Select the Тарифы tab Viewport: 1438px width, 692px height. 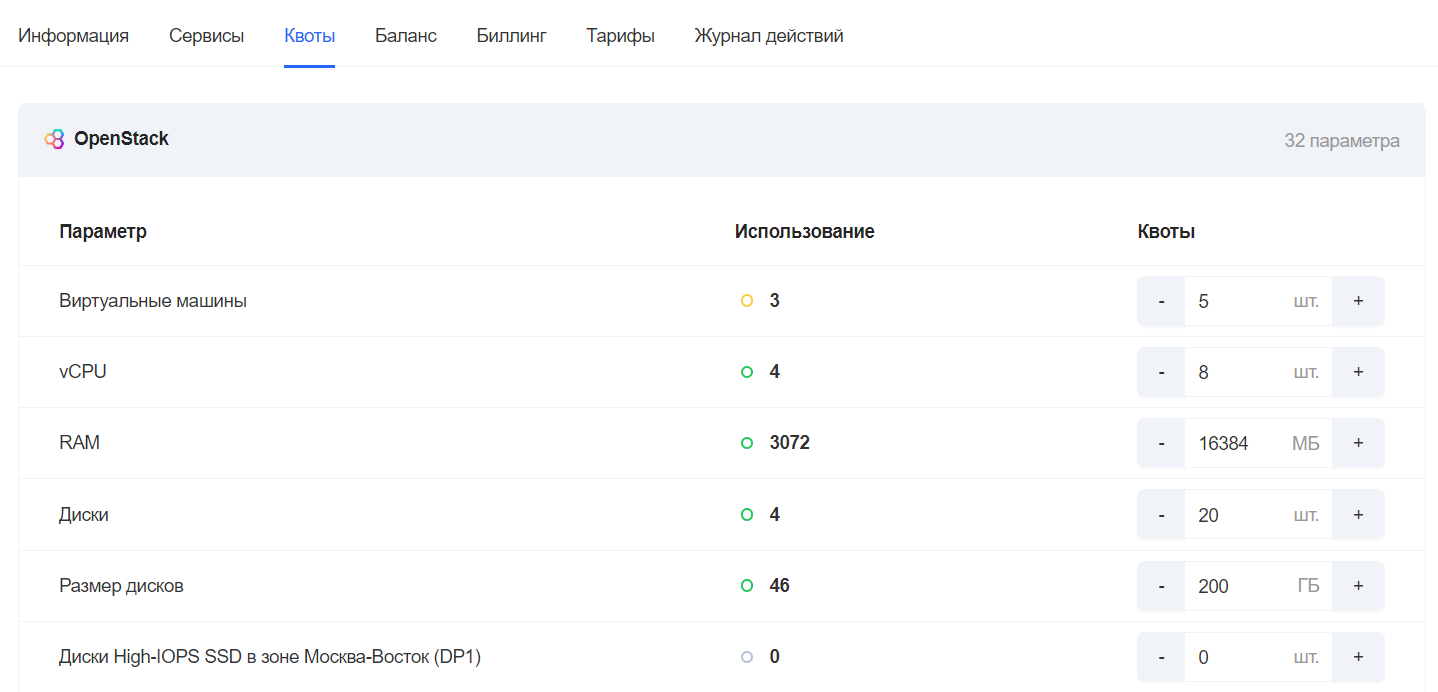620,36
